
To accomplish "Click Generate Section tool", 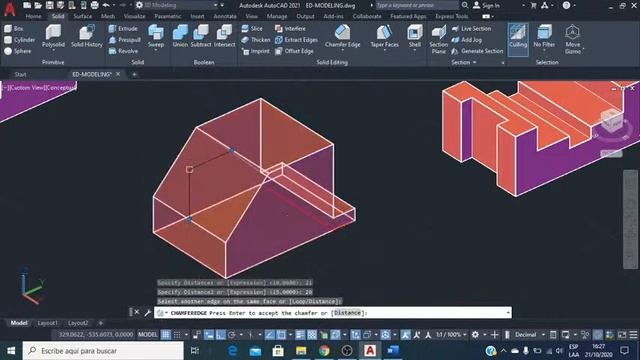I will pyautogui.click(x=477, y=51).
